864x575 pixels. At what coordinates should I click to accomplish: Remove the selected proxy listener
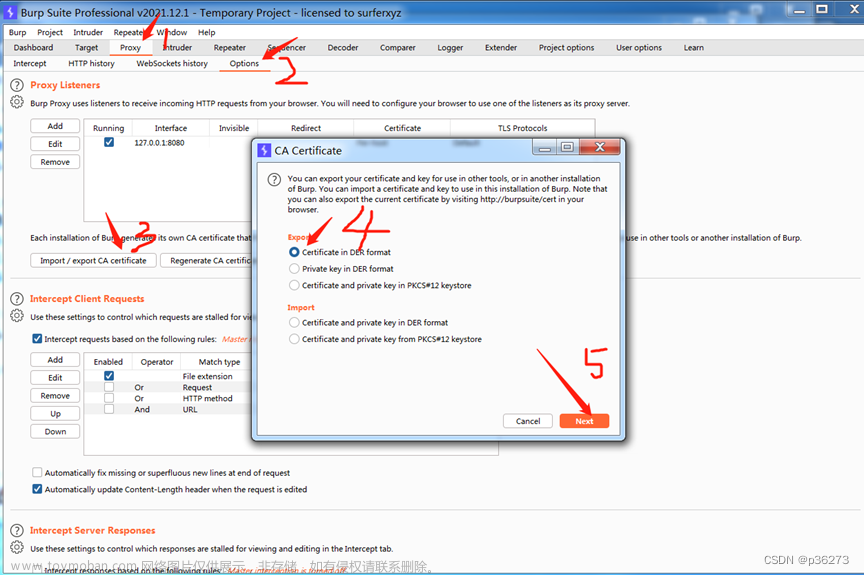(55, 162)
